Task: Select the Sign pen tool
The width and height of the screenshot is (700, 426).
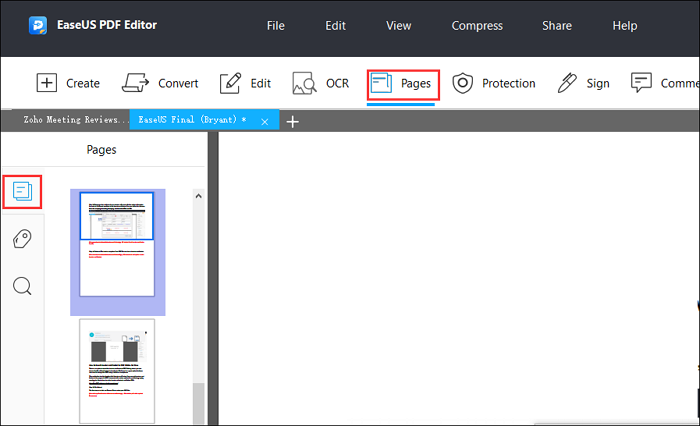Action: pyautogui.click(x=567, y=83)
